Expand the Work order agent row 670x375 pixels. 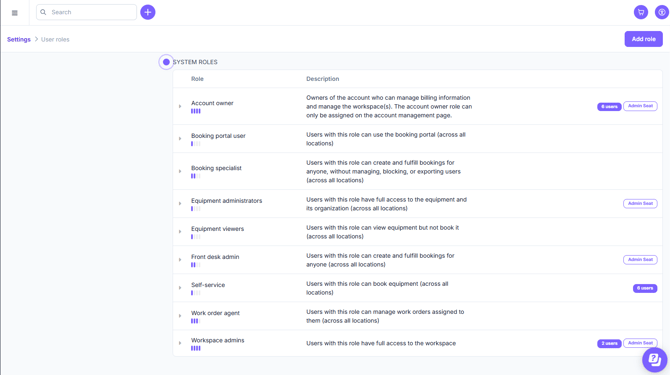(x=180, y=316)
